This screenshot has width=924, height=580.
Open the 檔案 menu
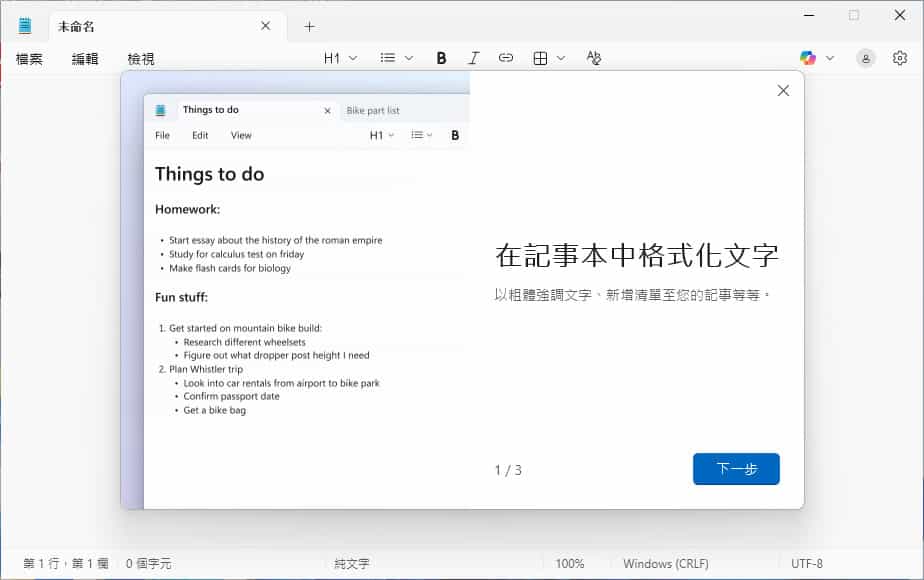(x=29, y=58)
